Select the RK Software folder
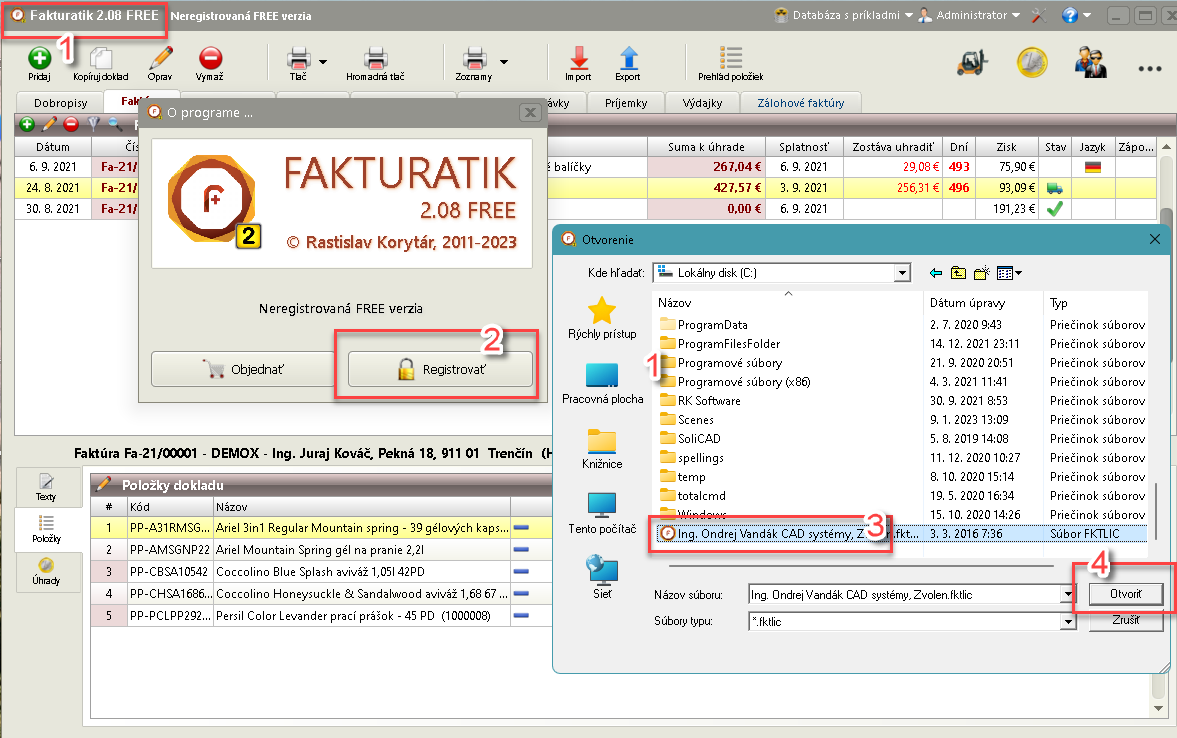The width and height of the screenshot is (1177, 738). tap(709, 401)
